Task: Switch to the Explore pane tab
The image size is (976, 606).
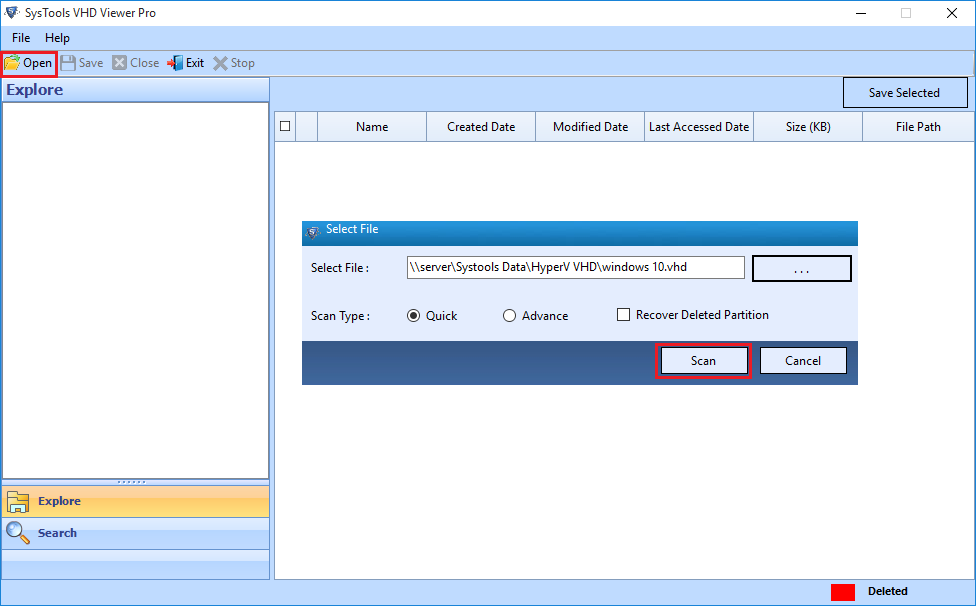Action: pyautogui.click(x=136, y=501)
